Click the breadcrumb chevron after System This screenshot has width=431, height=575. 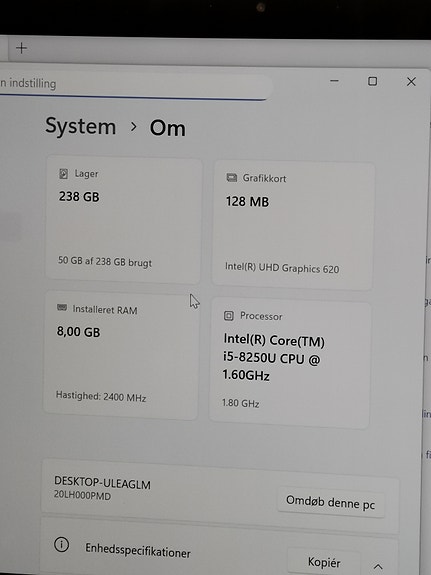pos(134,127)
